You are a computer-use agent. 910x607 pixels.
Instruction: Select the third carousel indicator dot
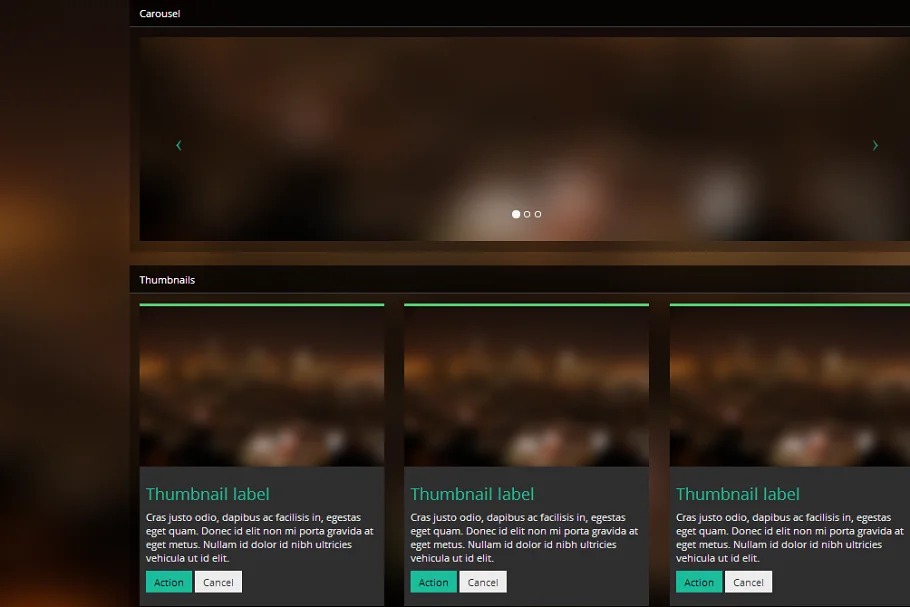(x=538, y=214)
